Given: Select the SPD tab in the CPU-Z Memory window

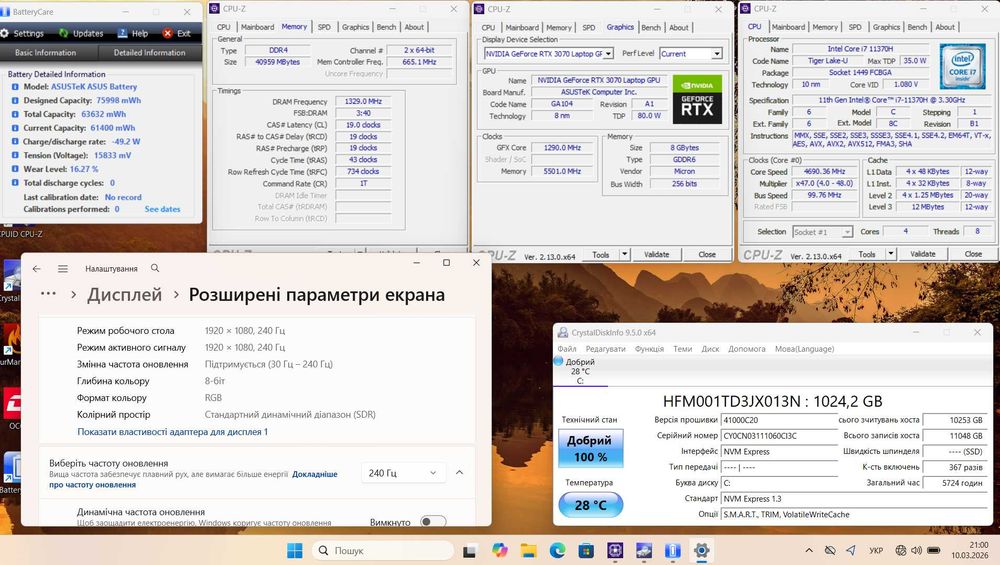Looking at the screenshot, I should [324, 27].
